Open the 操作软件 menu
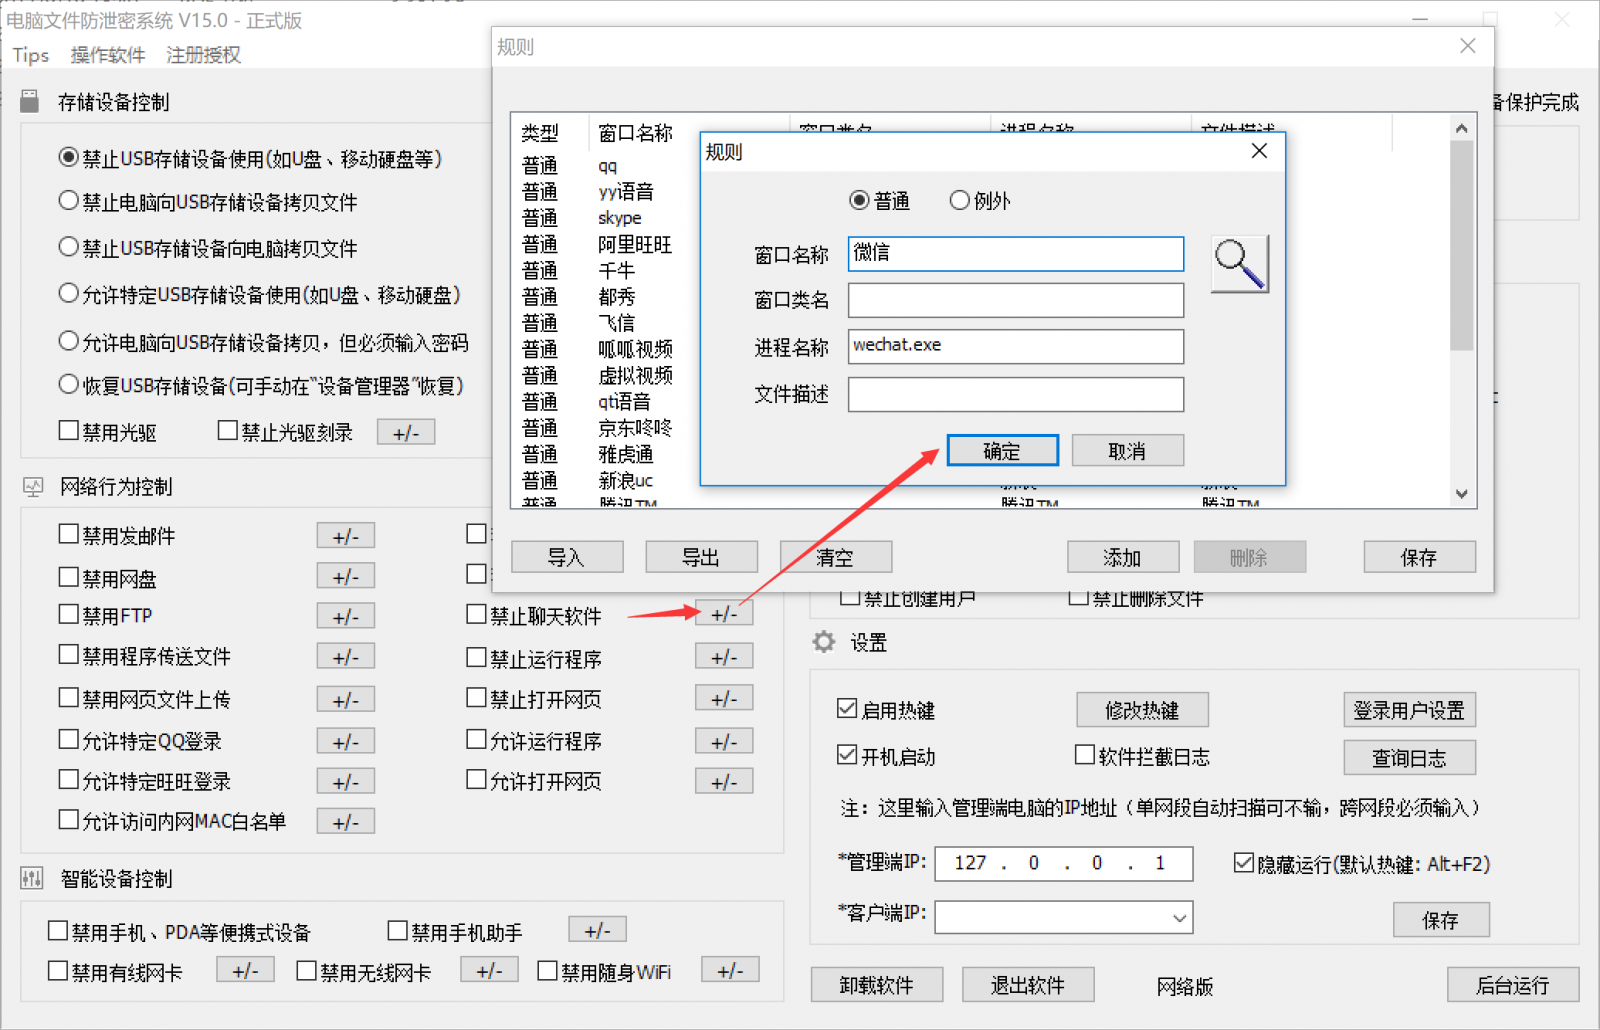 tap(107, 55)
